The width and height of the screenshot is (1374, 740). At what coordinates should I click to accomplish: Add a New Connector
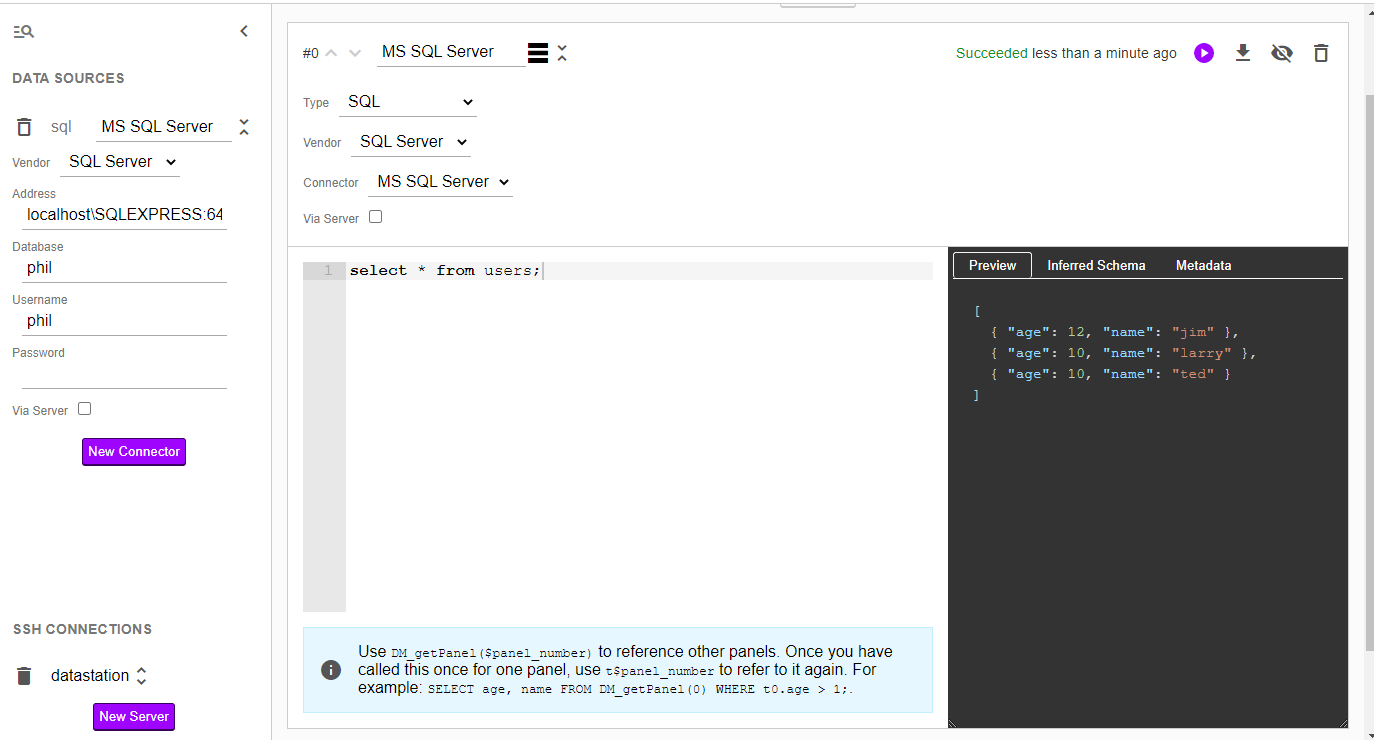pos(134,452)
